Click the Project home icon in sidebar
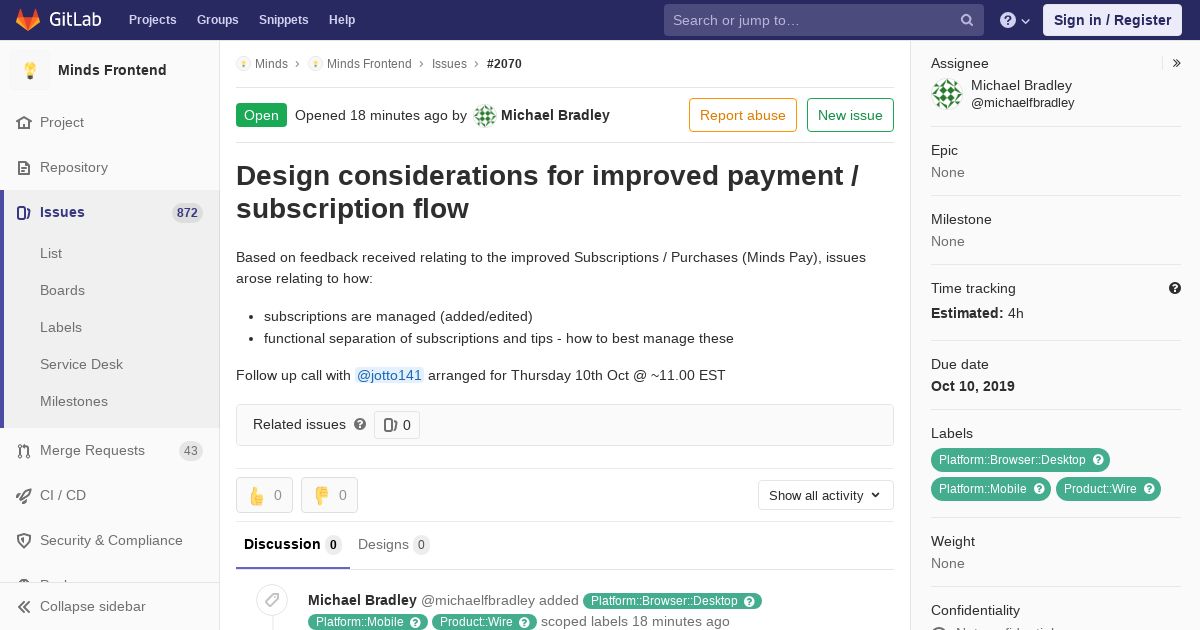The width and height of the screenshot is (1200, 630). (24, 123)
